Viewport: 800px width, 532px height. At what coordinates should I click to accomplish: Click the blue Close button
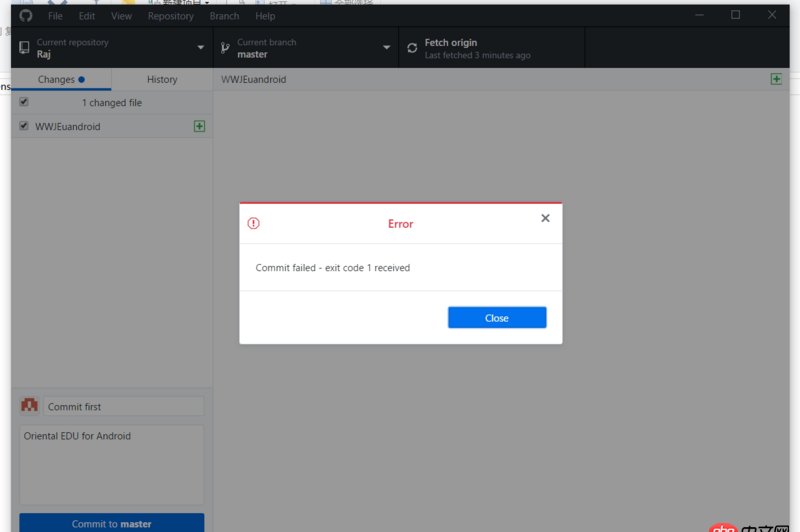[497, 317]
